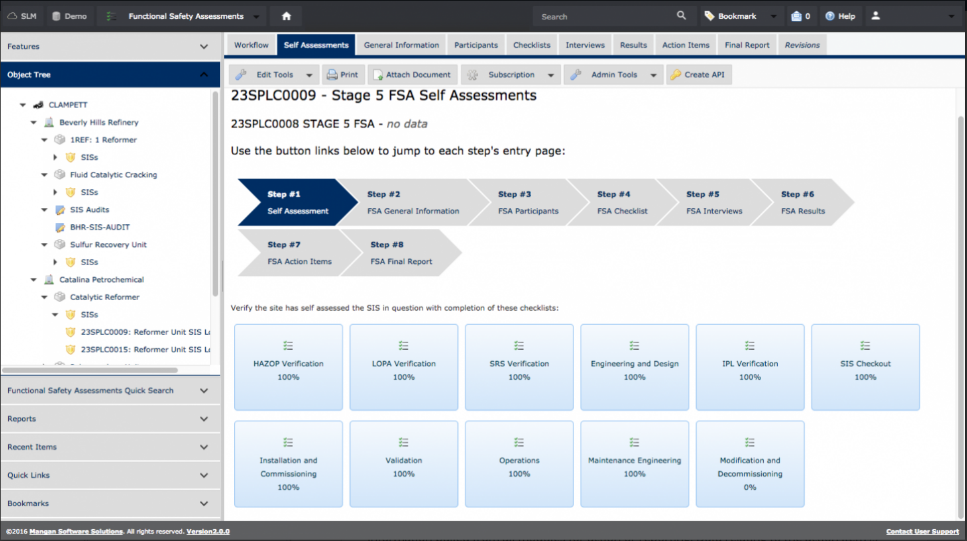Open the Checklists tab

click(532, 45)
